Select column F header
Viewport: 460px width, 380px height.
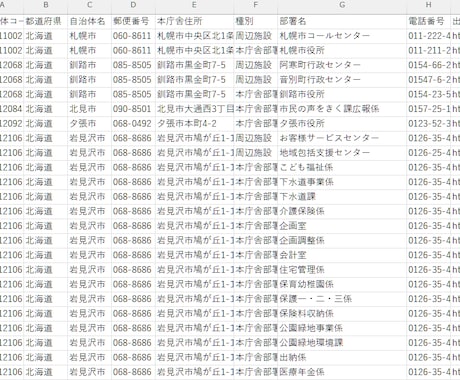click(256, 5)
